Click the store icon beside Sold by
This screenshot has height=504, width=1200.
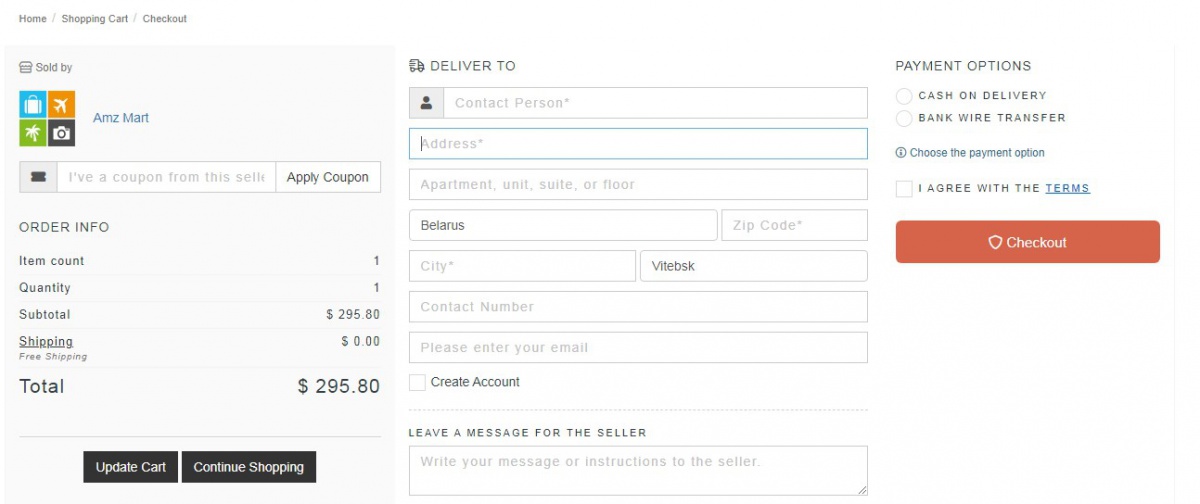(26, 68)
